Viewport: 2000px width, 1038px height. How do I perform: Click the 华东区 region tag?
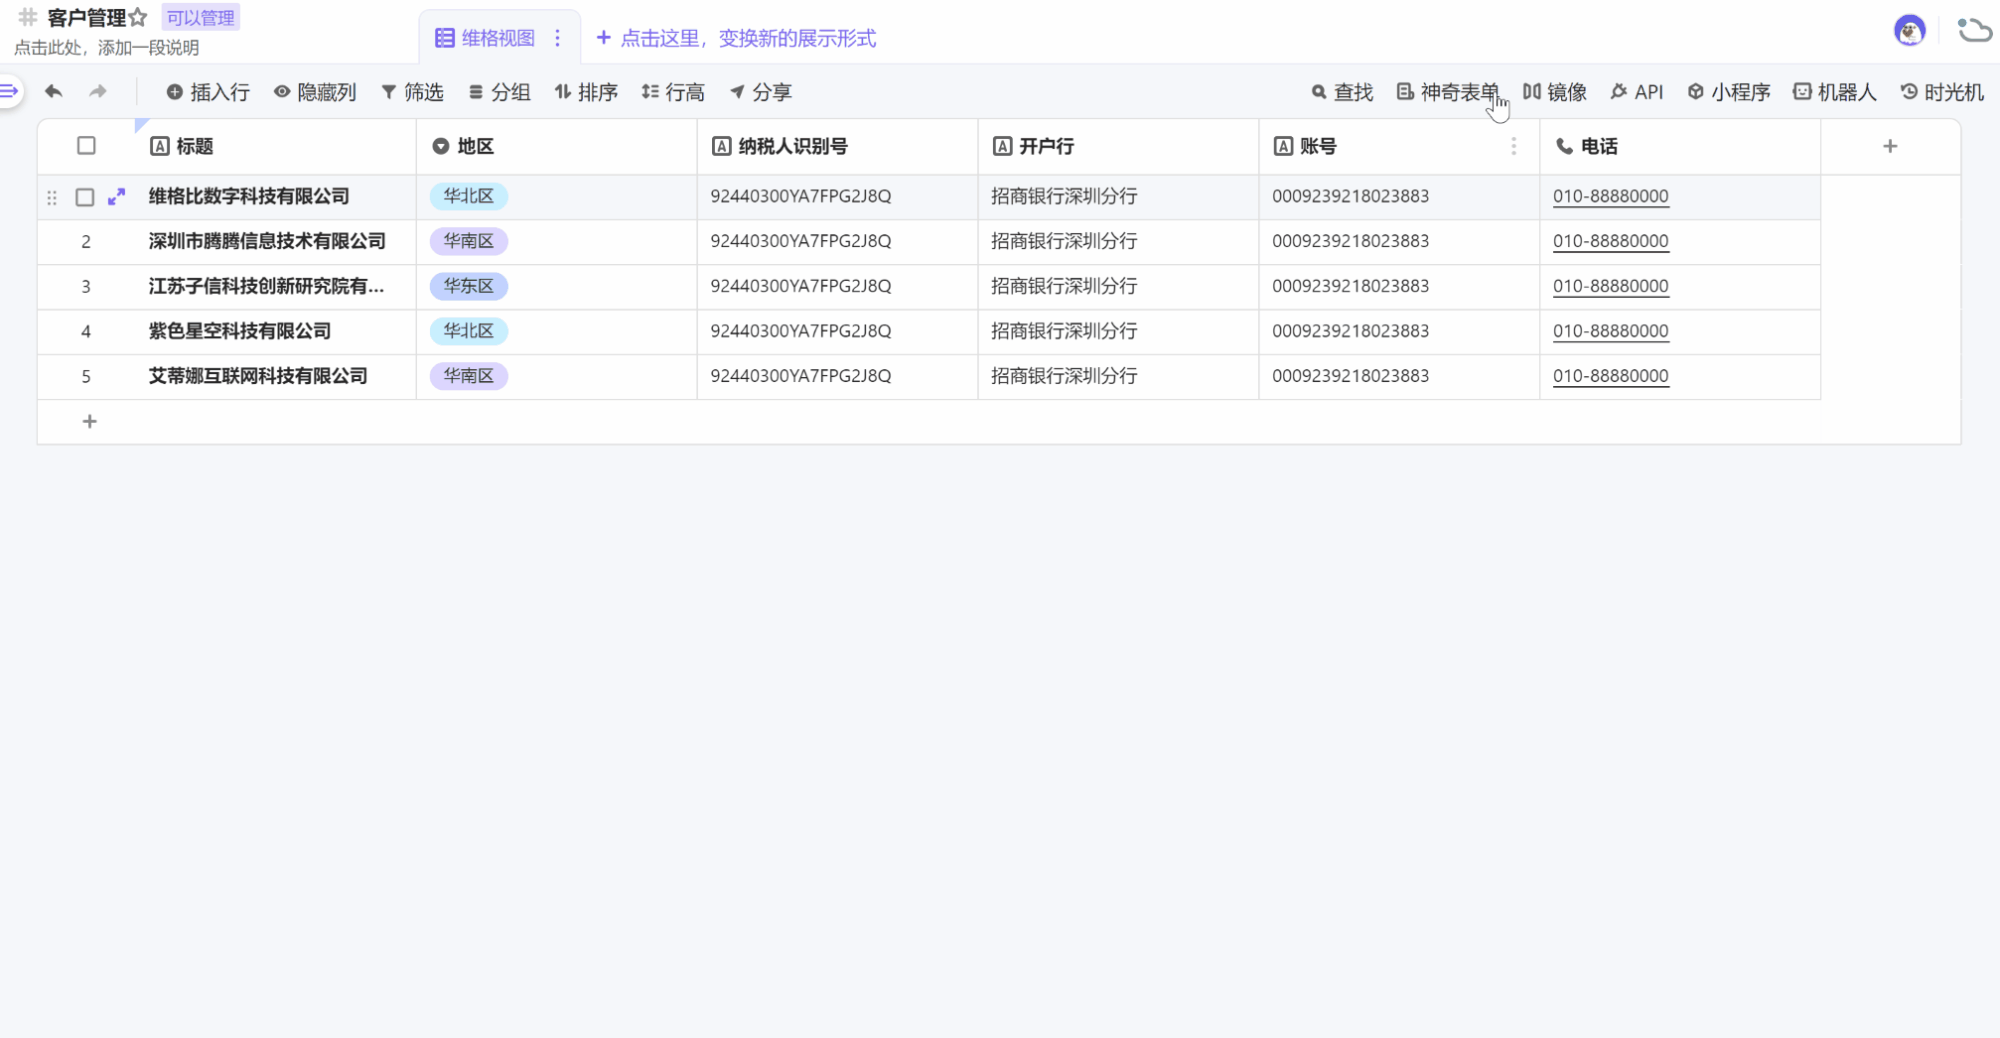click(468, 286)
